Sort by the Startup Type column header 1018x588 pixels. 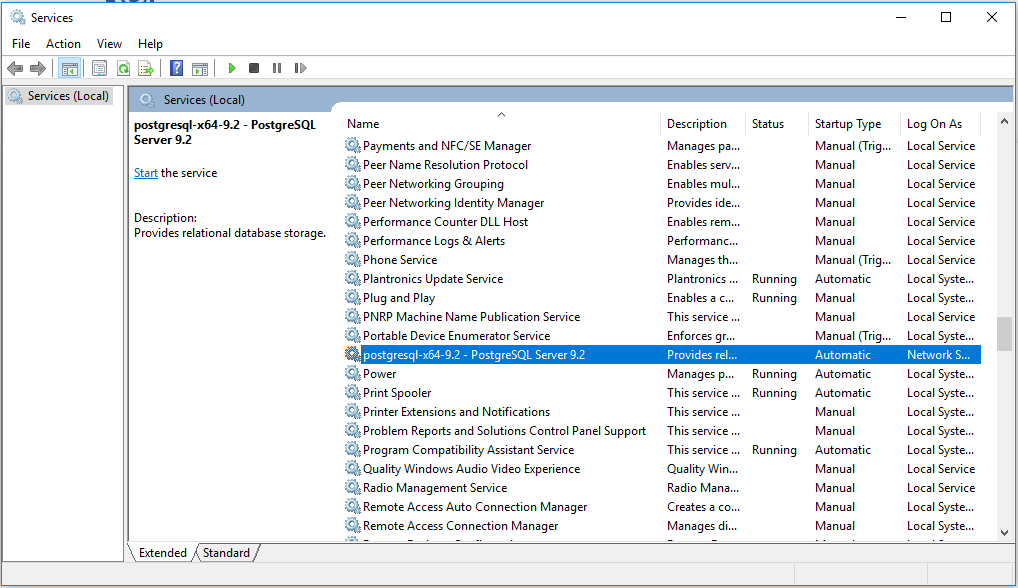pyautogui.click(x=848, y=124)
